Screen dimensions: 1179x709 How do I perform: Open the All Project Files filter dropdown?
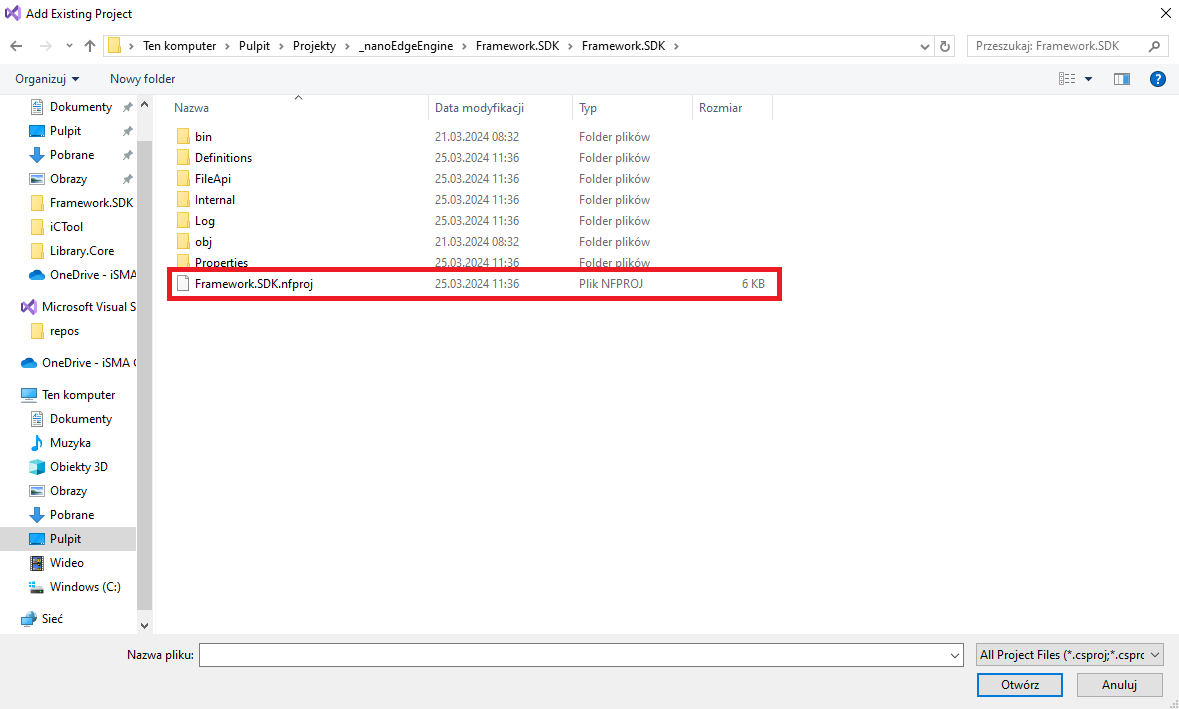(1070, 655)
